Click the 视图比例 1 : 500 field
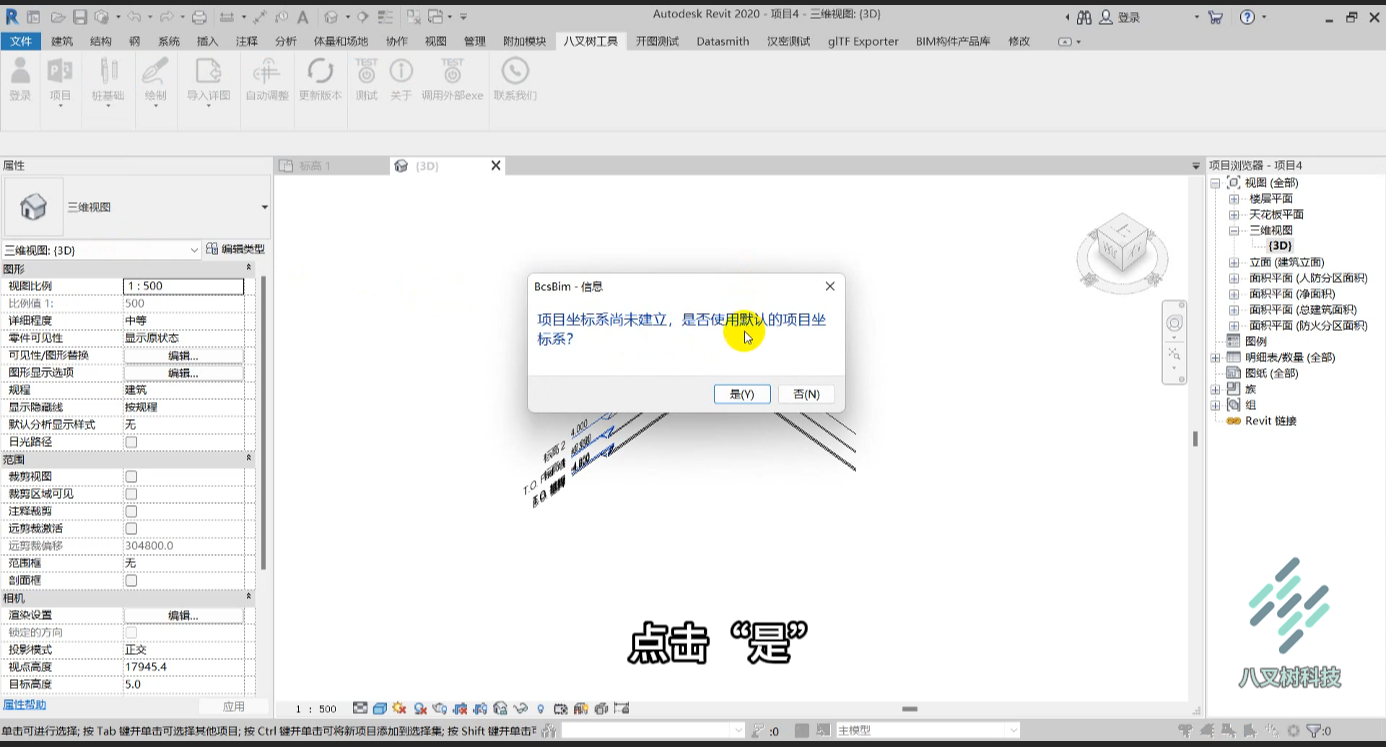The image size is (1386, 747). click(183, 286)
